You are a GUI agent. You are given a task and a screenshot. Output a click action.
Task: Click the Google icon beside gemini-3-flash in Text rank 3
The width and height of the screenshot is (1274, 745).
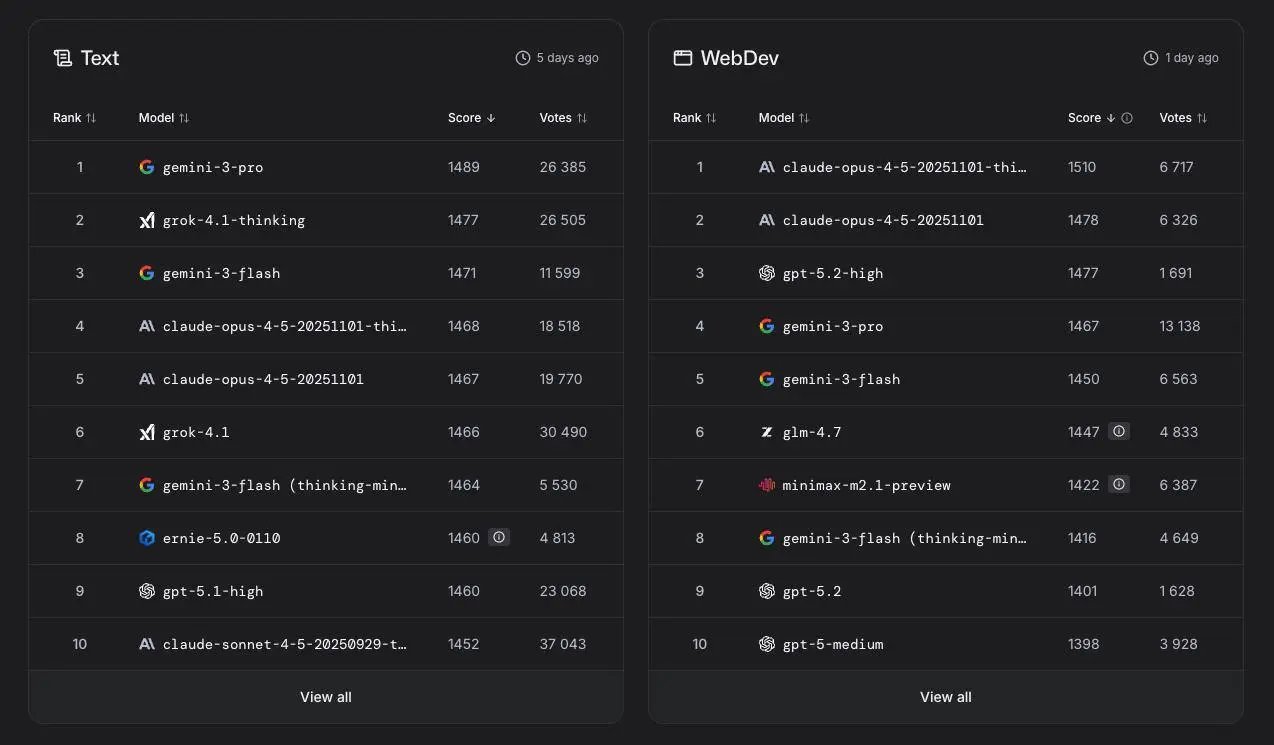[147, 273]
